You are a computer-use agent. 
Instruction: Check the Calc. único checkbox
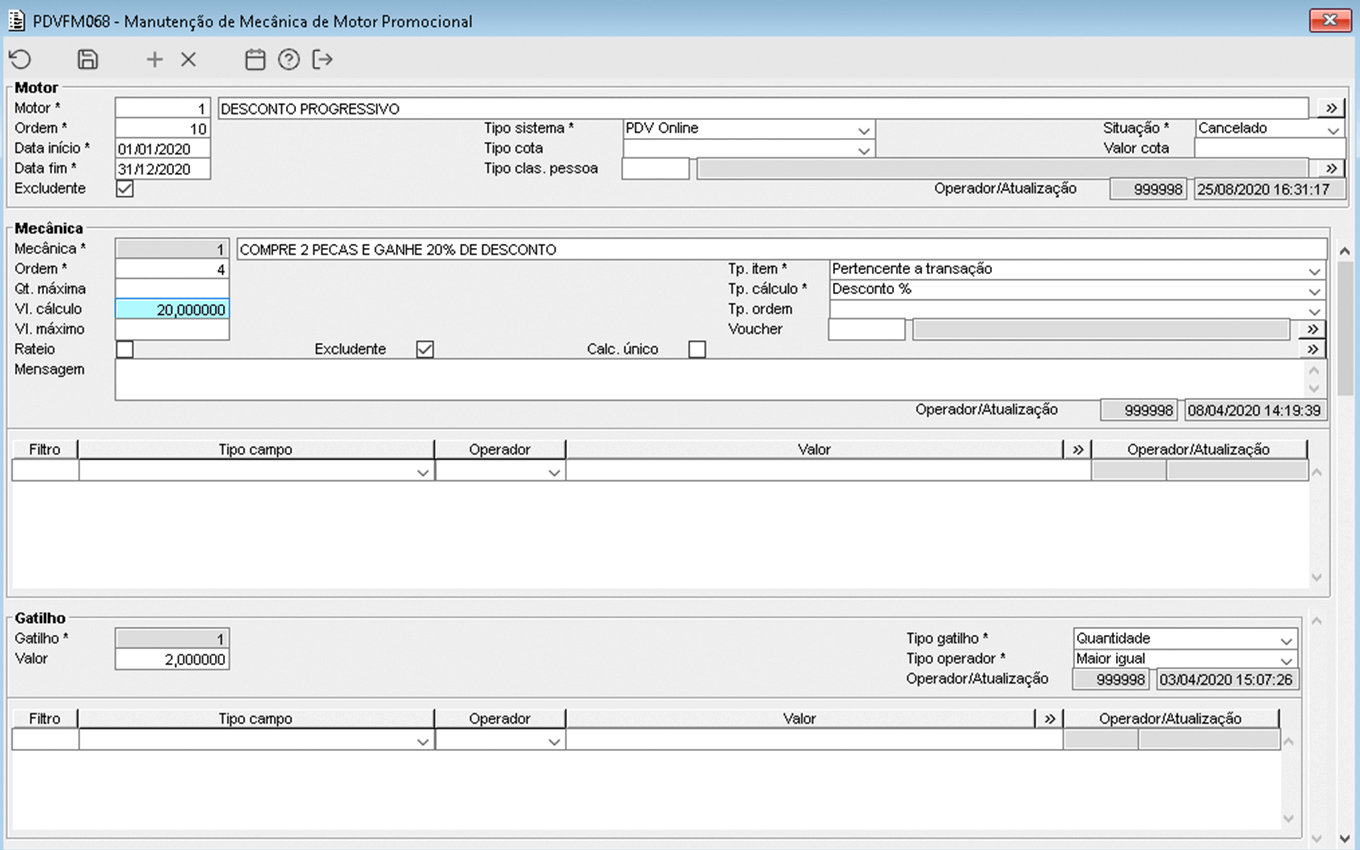coord(697,349)
